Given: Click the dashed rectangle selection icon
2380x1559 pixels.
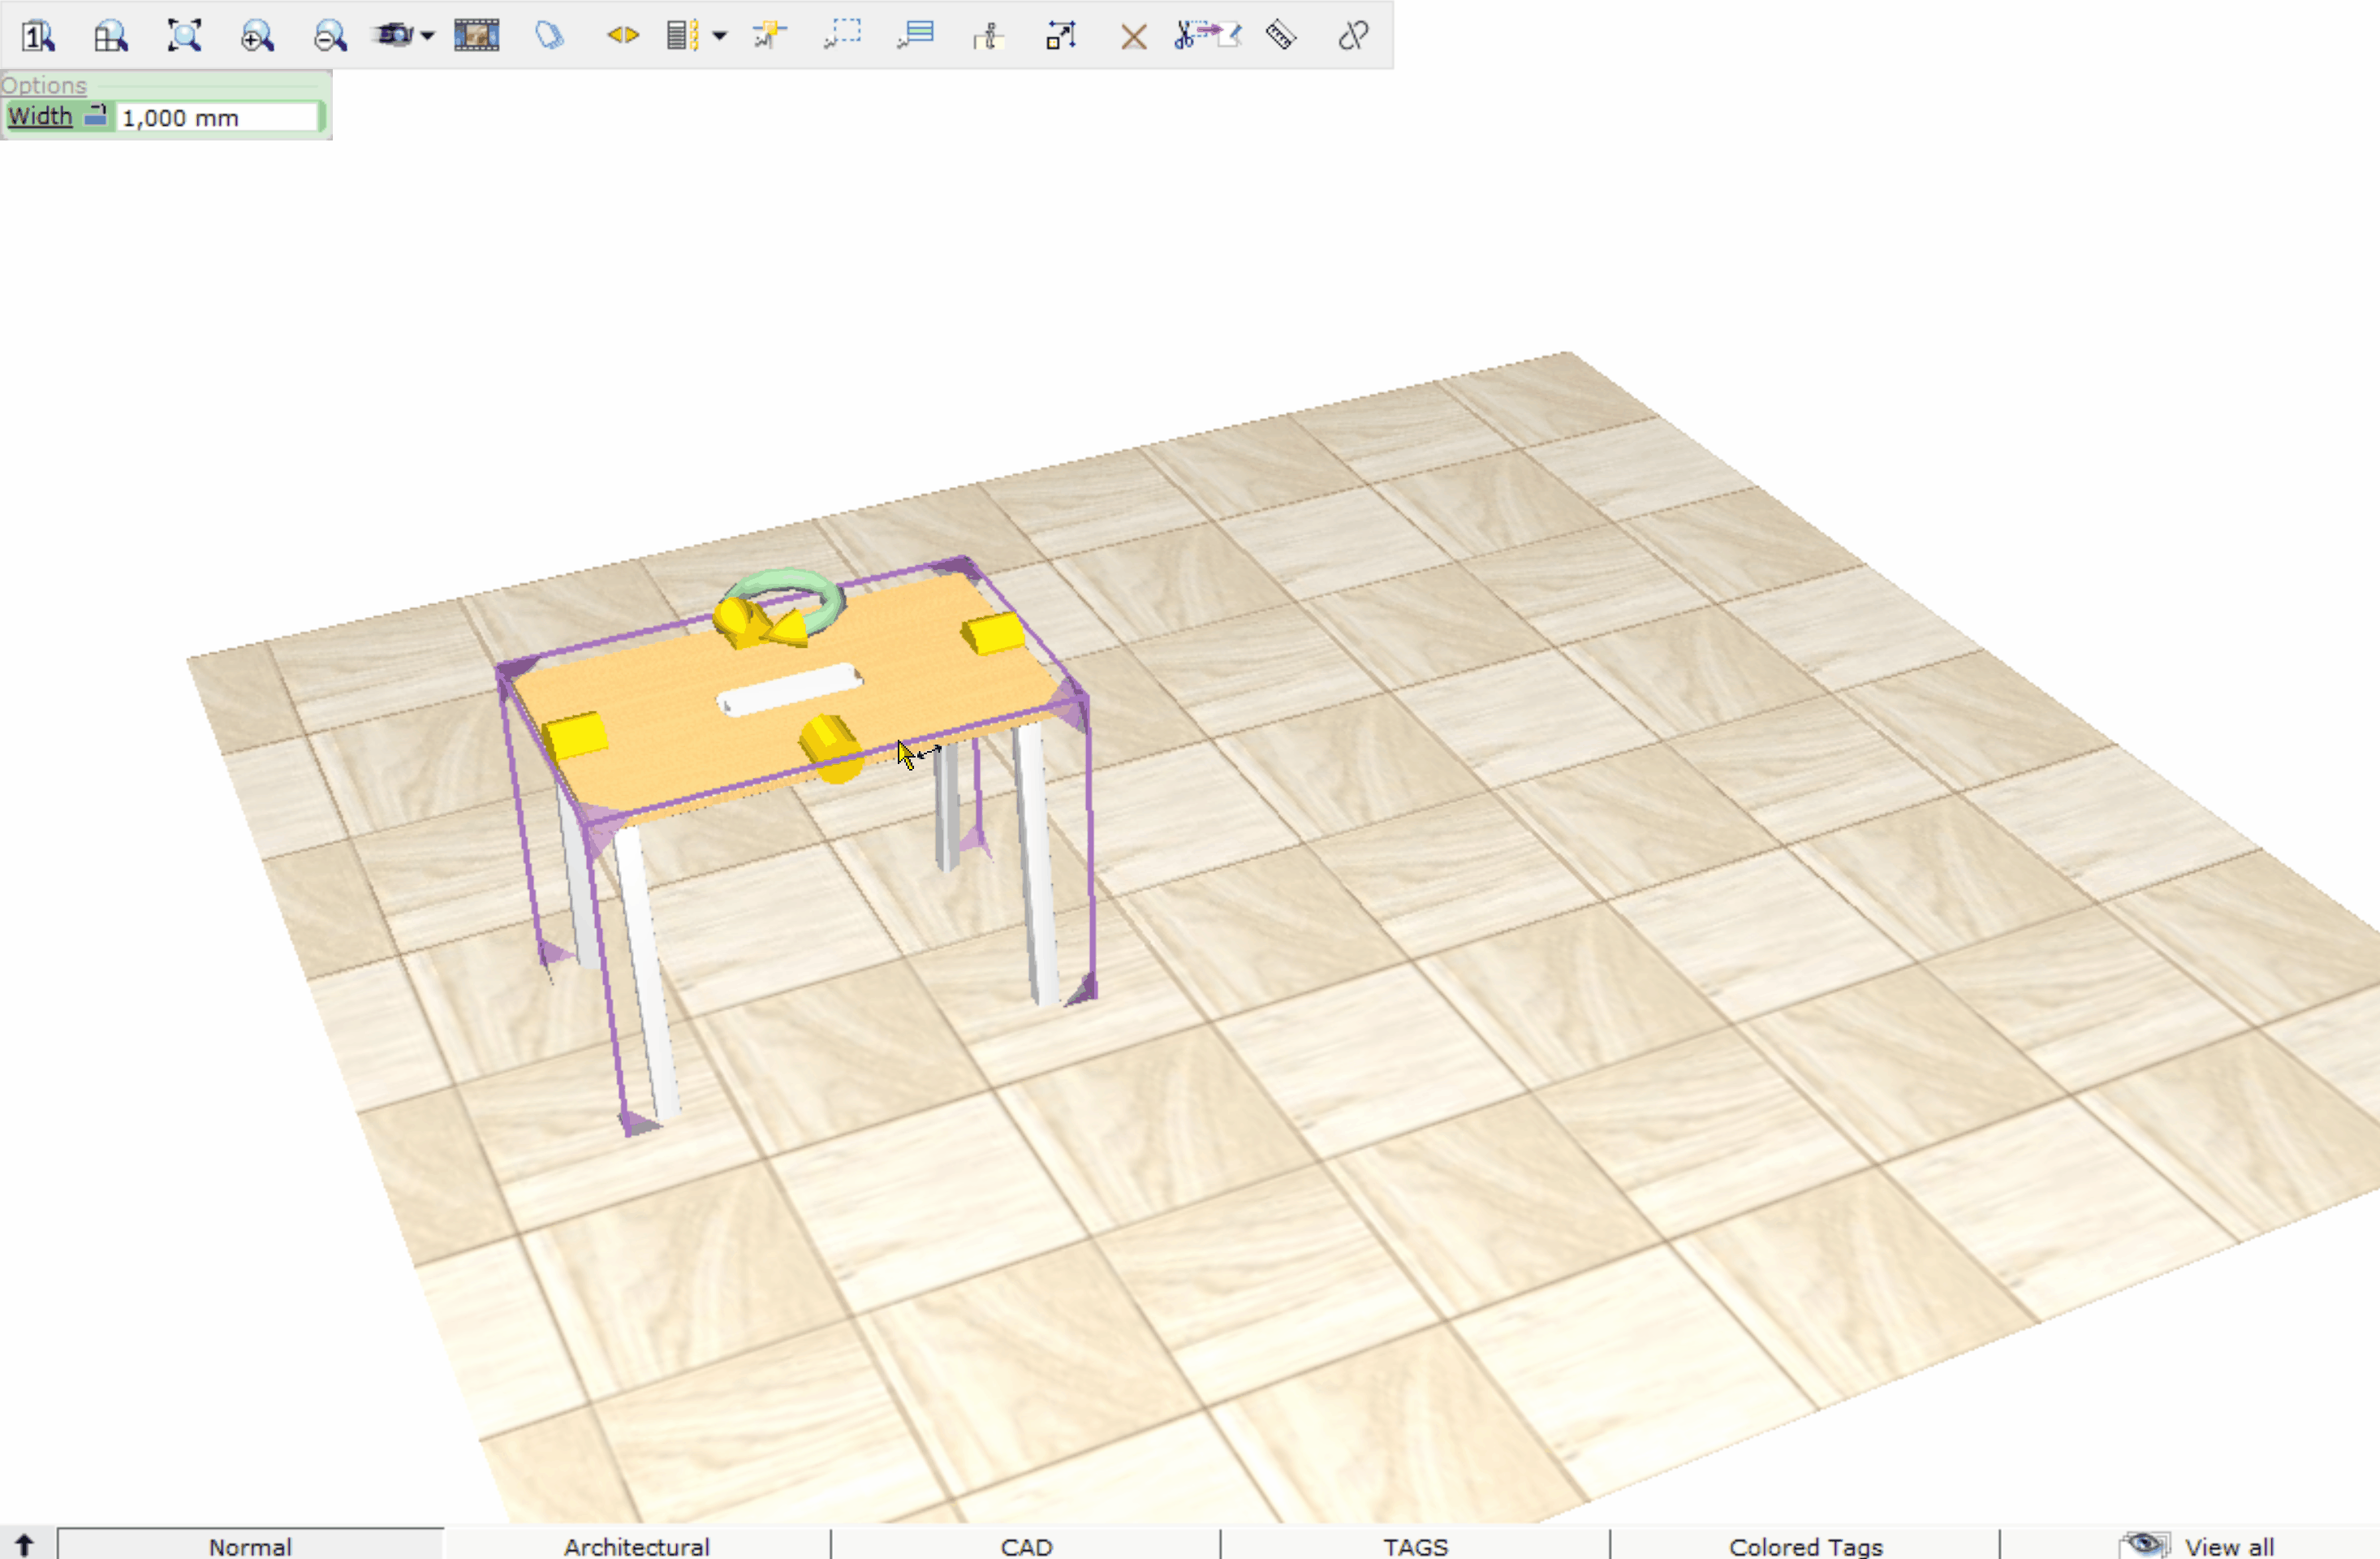Looking at the screenshot, I should (843, 36).
